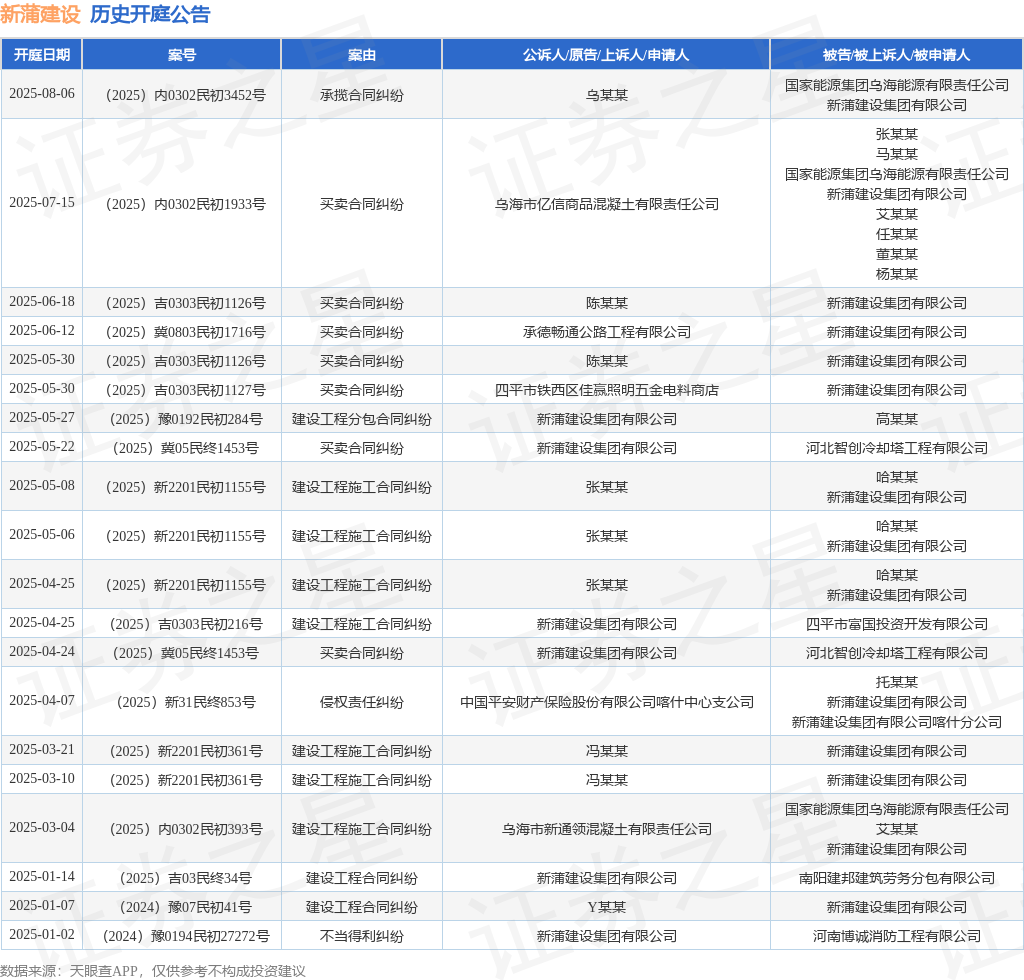Image resolution: width=1024 pixels, height=980 pixels.
Task: Click case number 内0302民初393号
Action: (x=185, y=829)
